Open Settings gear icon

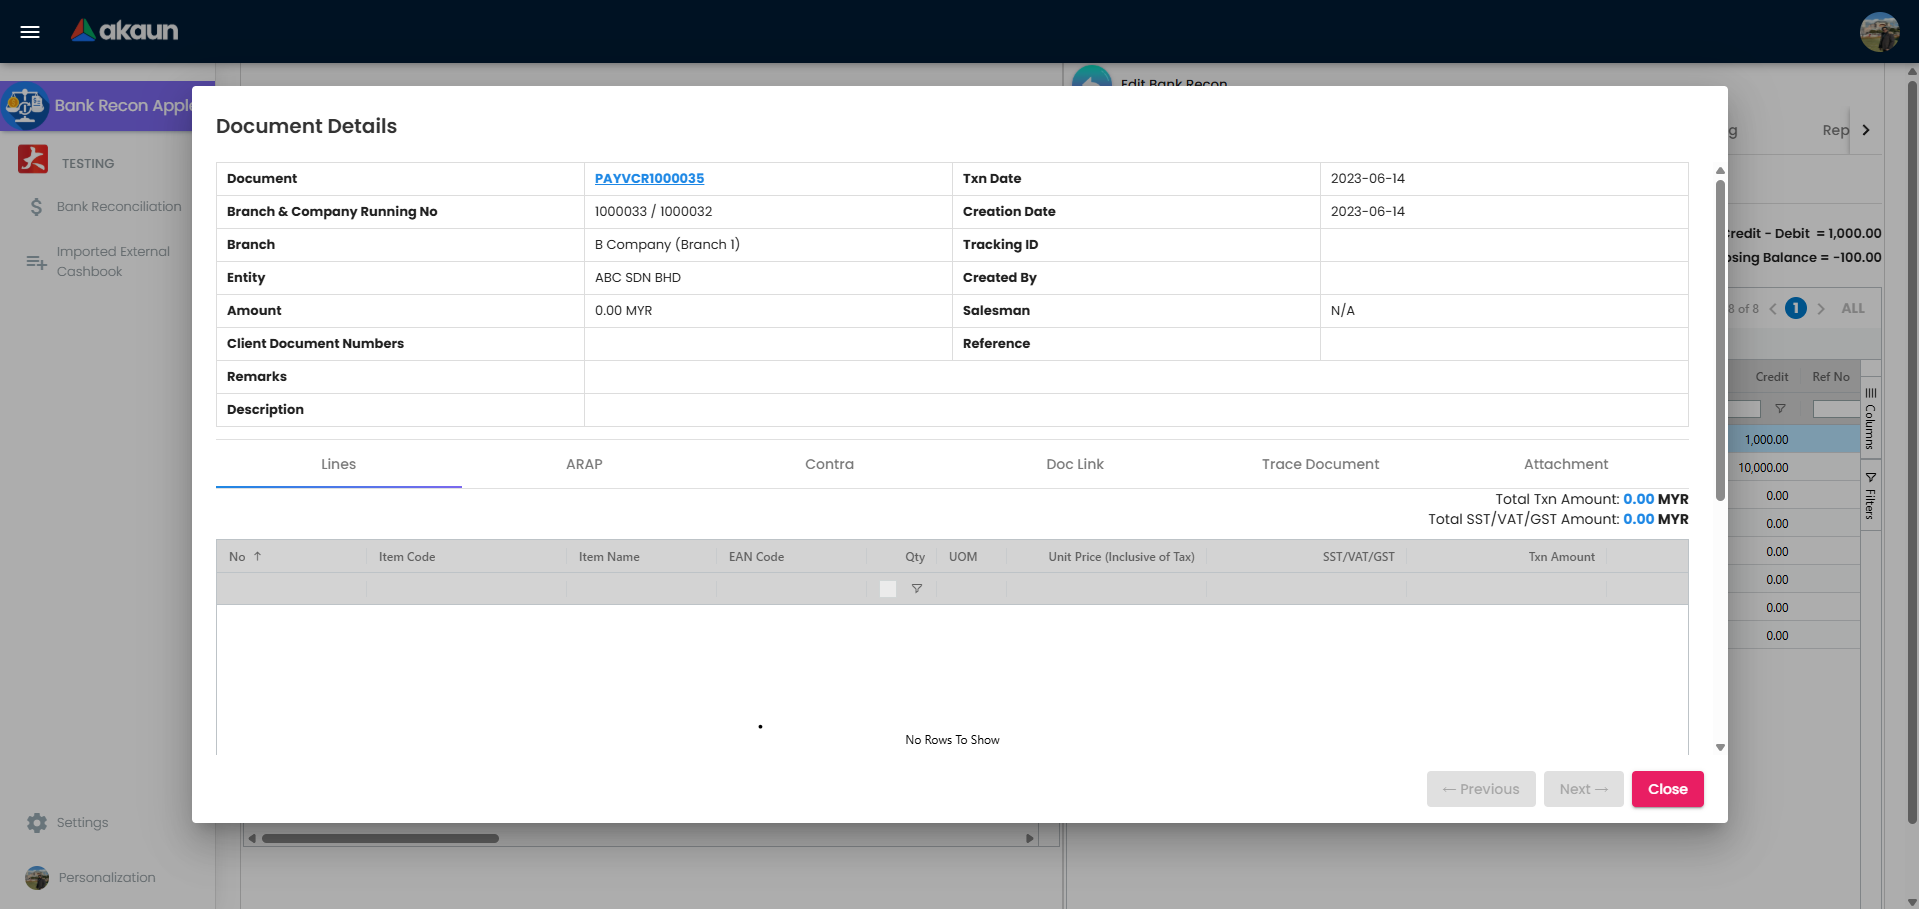[x=37, y=823]
